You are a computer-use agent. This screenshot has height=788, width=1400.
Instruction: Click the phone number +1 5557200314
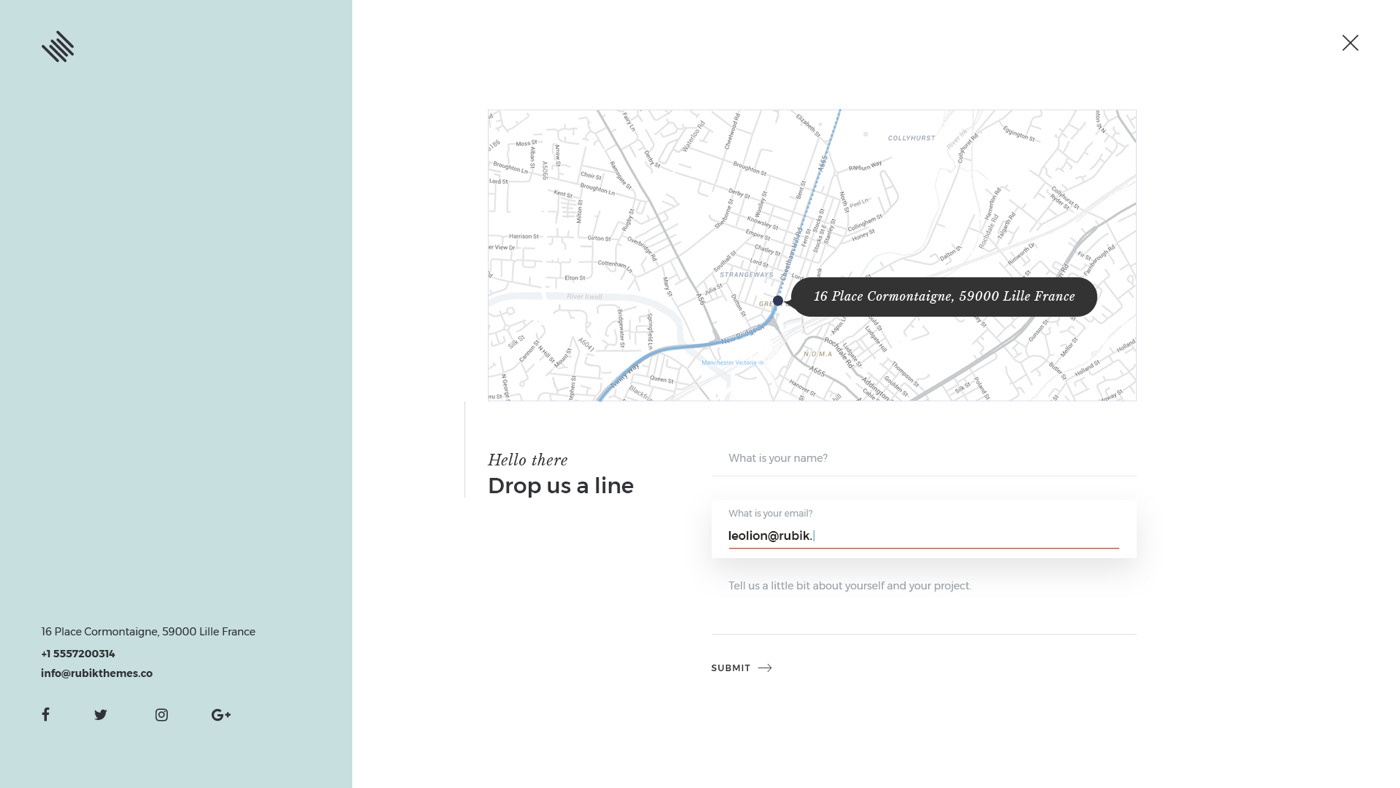[x=78, y=654]
